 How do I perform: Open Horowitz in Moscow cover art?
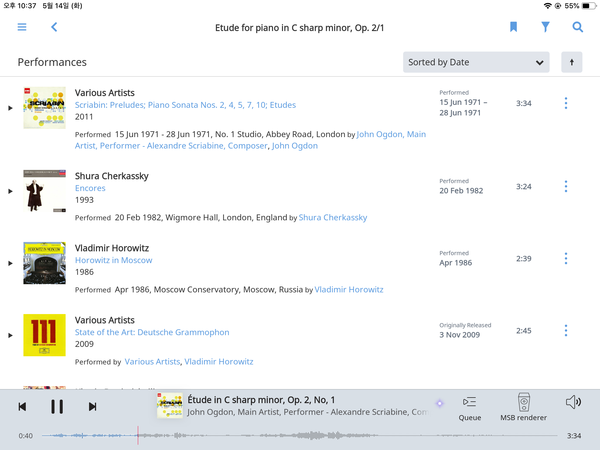click(44, 263)
